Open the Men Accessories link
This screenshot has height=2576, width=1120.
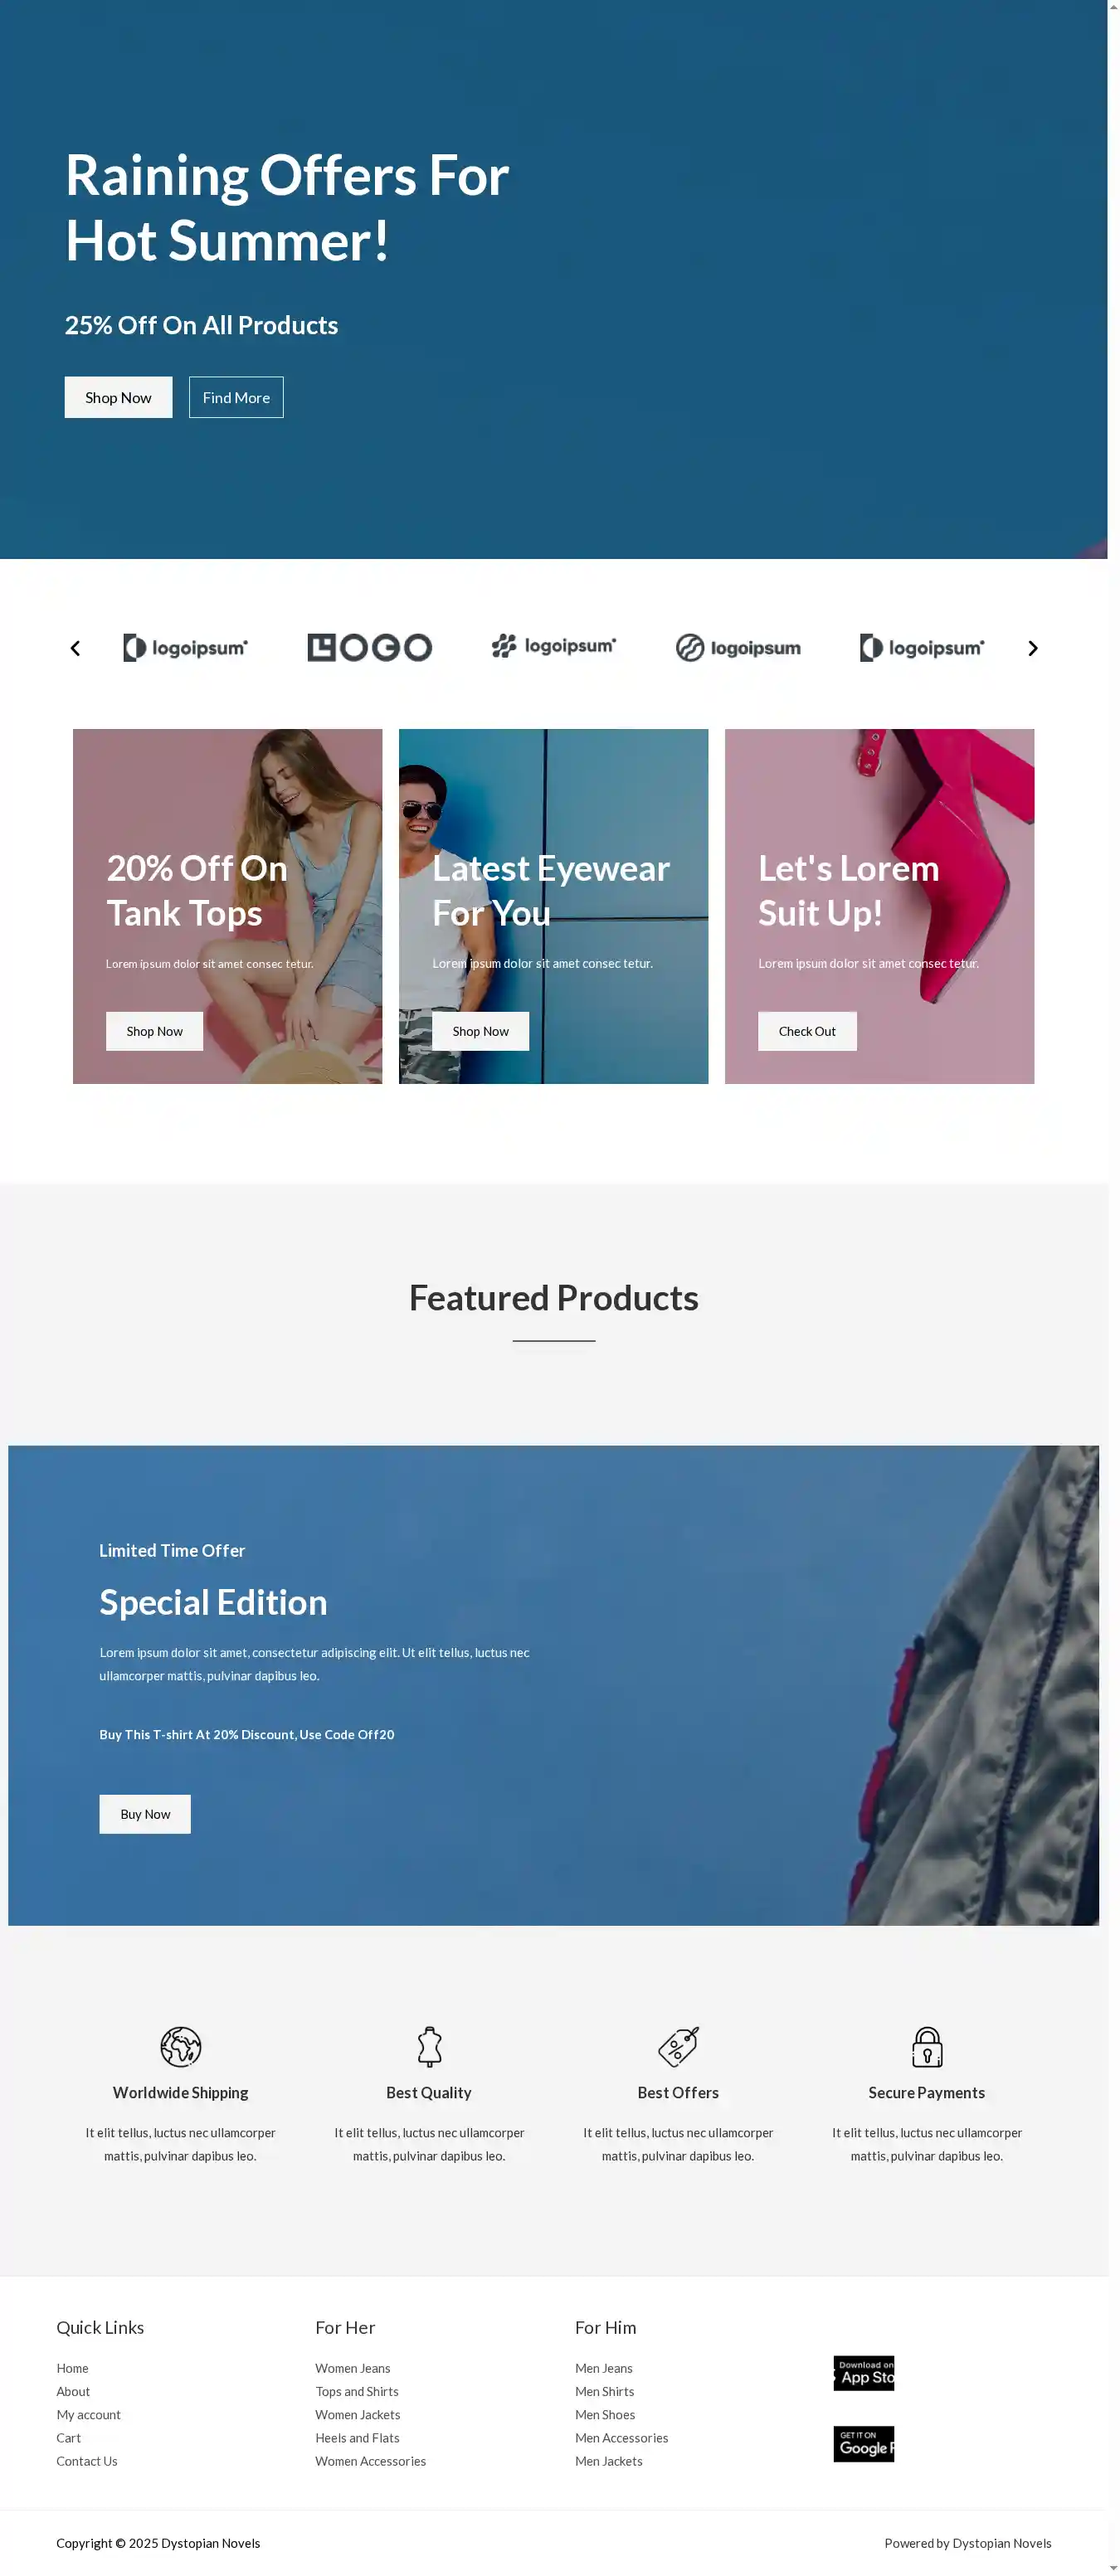621,2437
